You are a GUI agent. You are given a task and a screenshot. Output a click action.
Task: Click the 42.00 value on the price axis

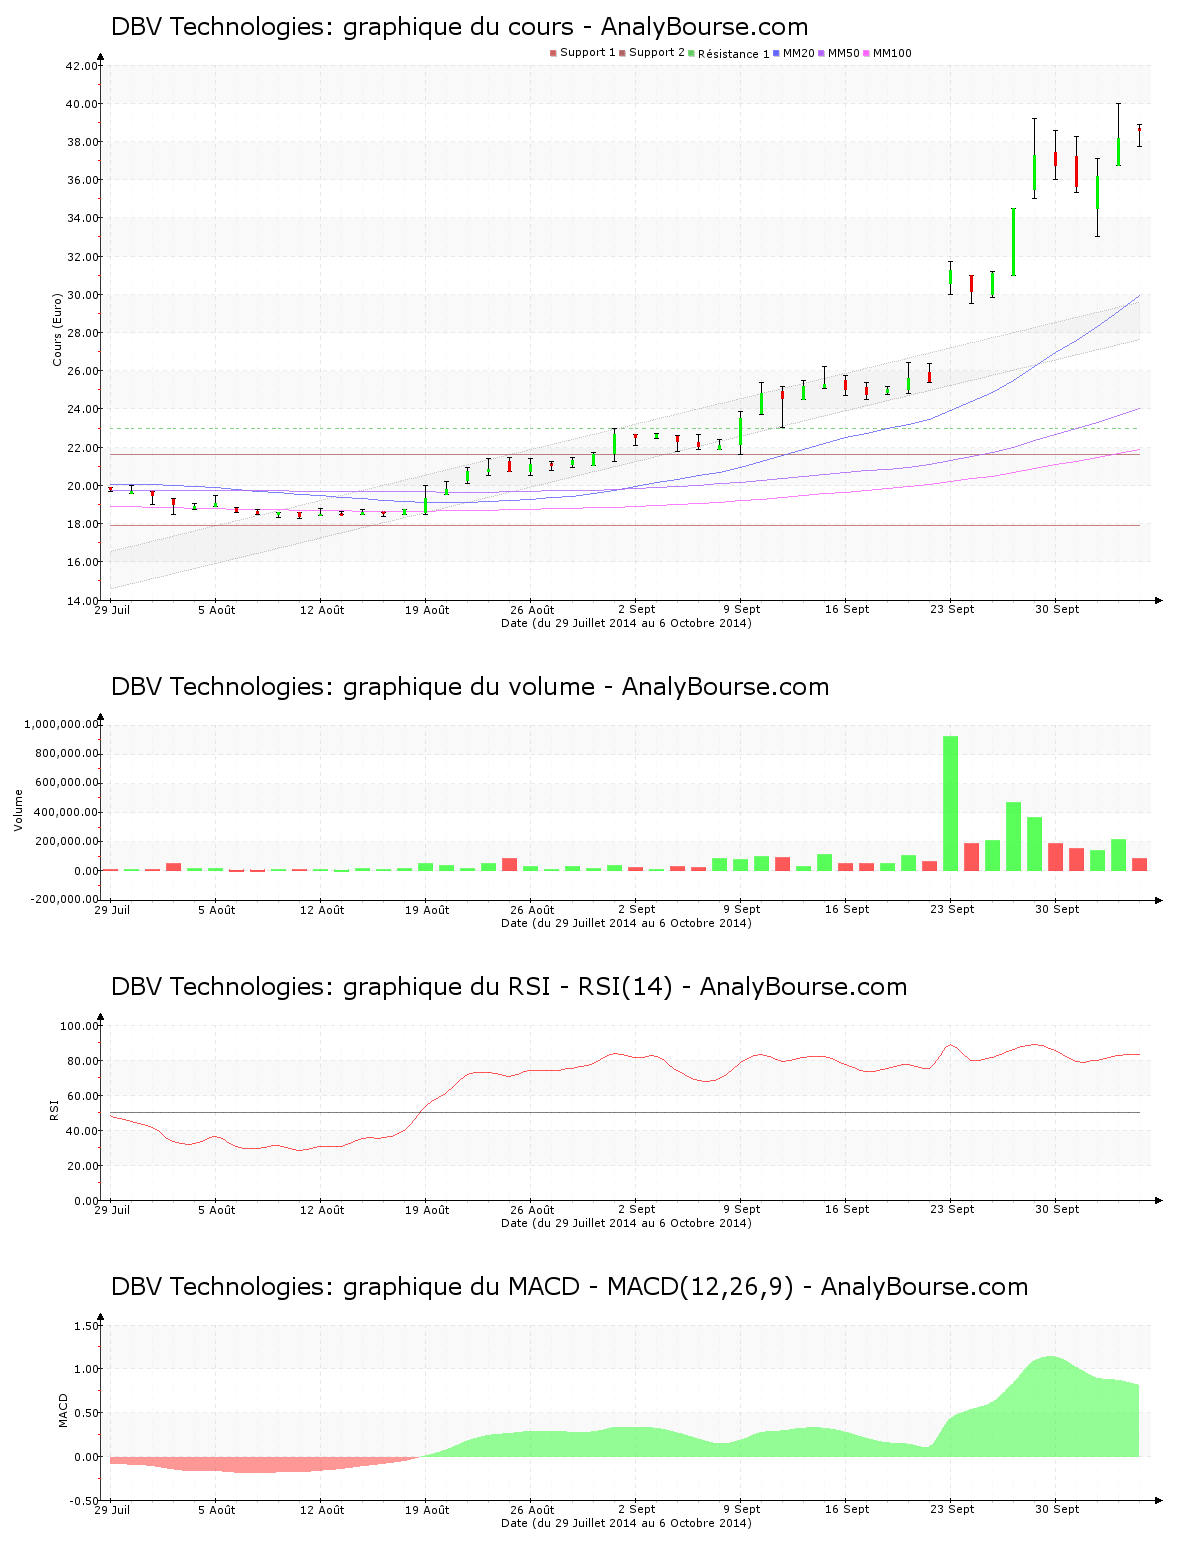coord(81,66)
